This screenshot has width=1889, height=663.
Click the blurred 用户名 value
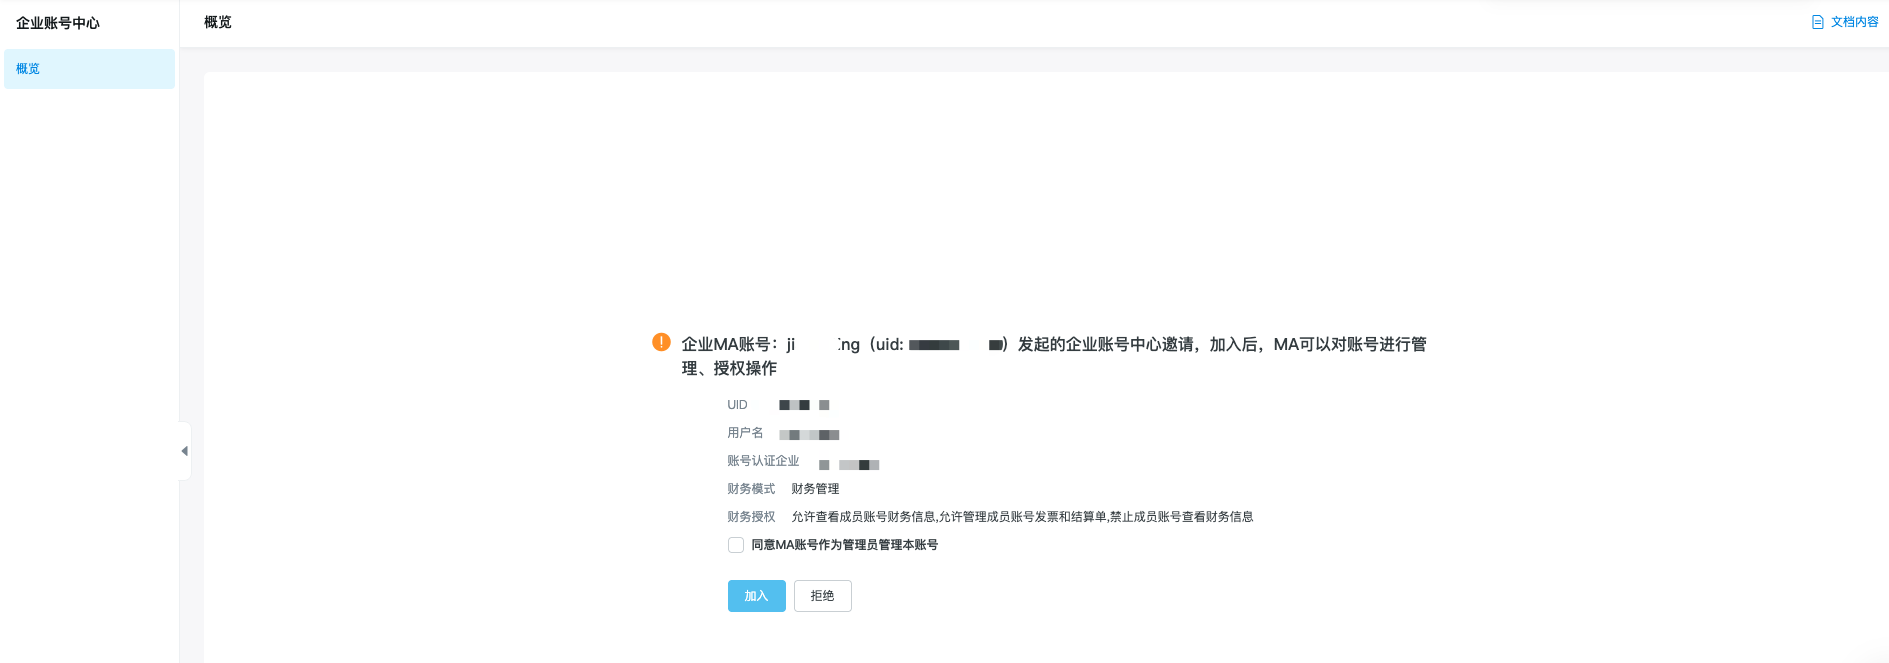click(809, 435)
